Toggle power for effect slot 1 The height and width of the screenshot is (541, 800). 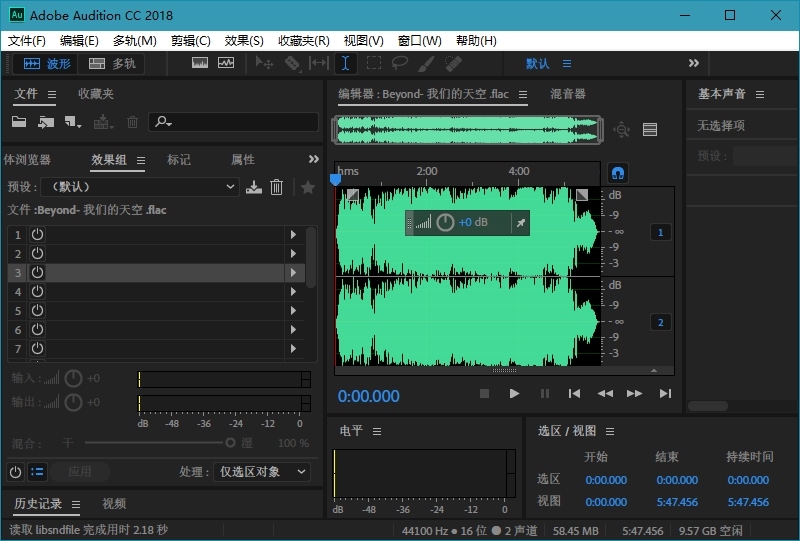37,234
